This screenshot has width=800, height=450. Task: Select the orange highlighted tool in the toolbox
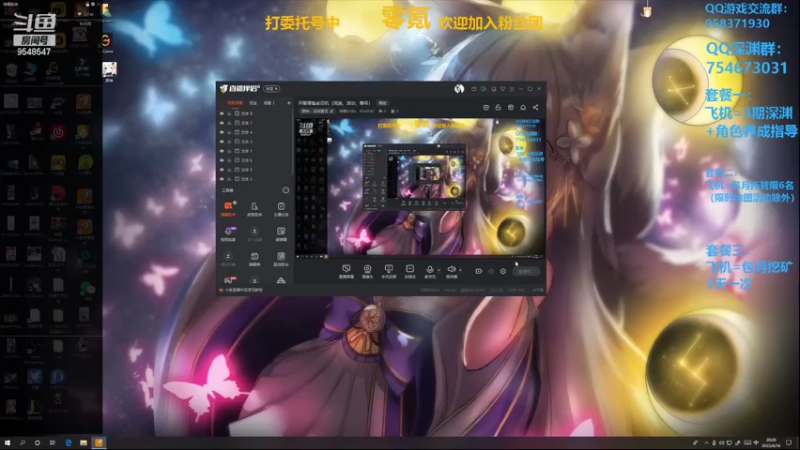(228, 208)
